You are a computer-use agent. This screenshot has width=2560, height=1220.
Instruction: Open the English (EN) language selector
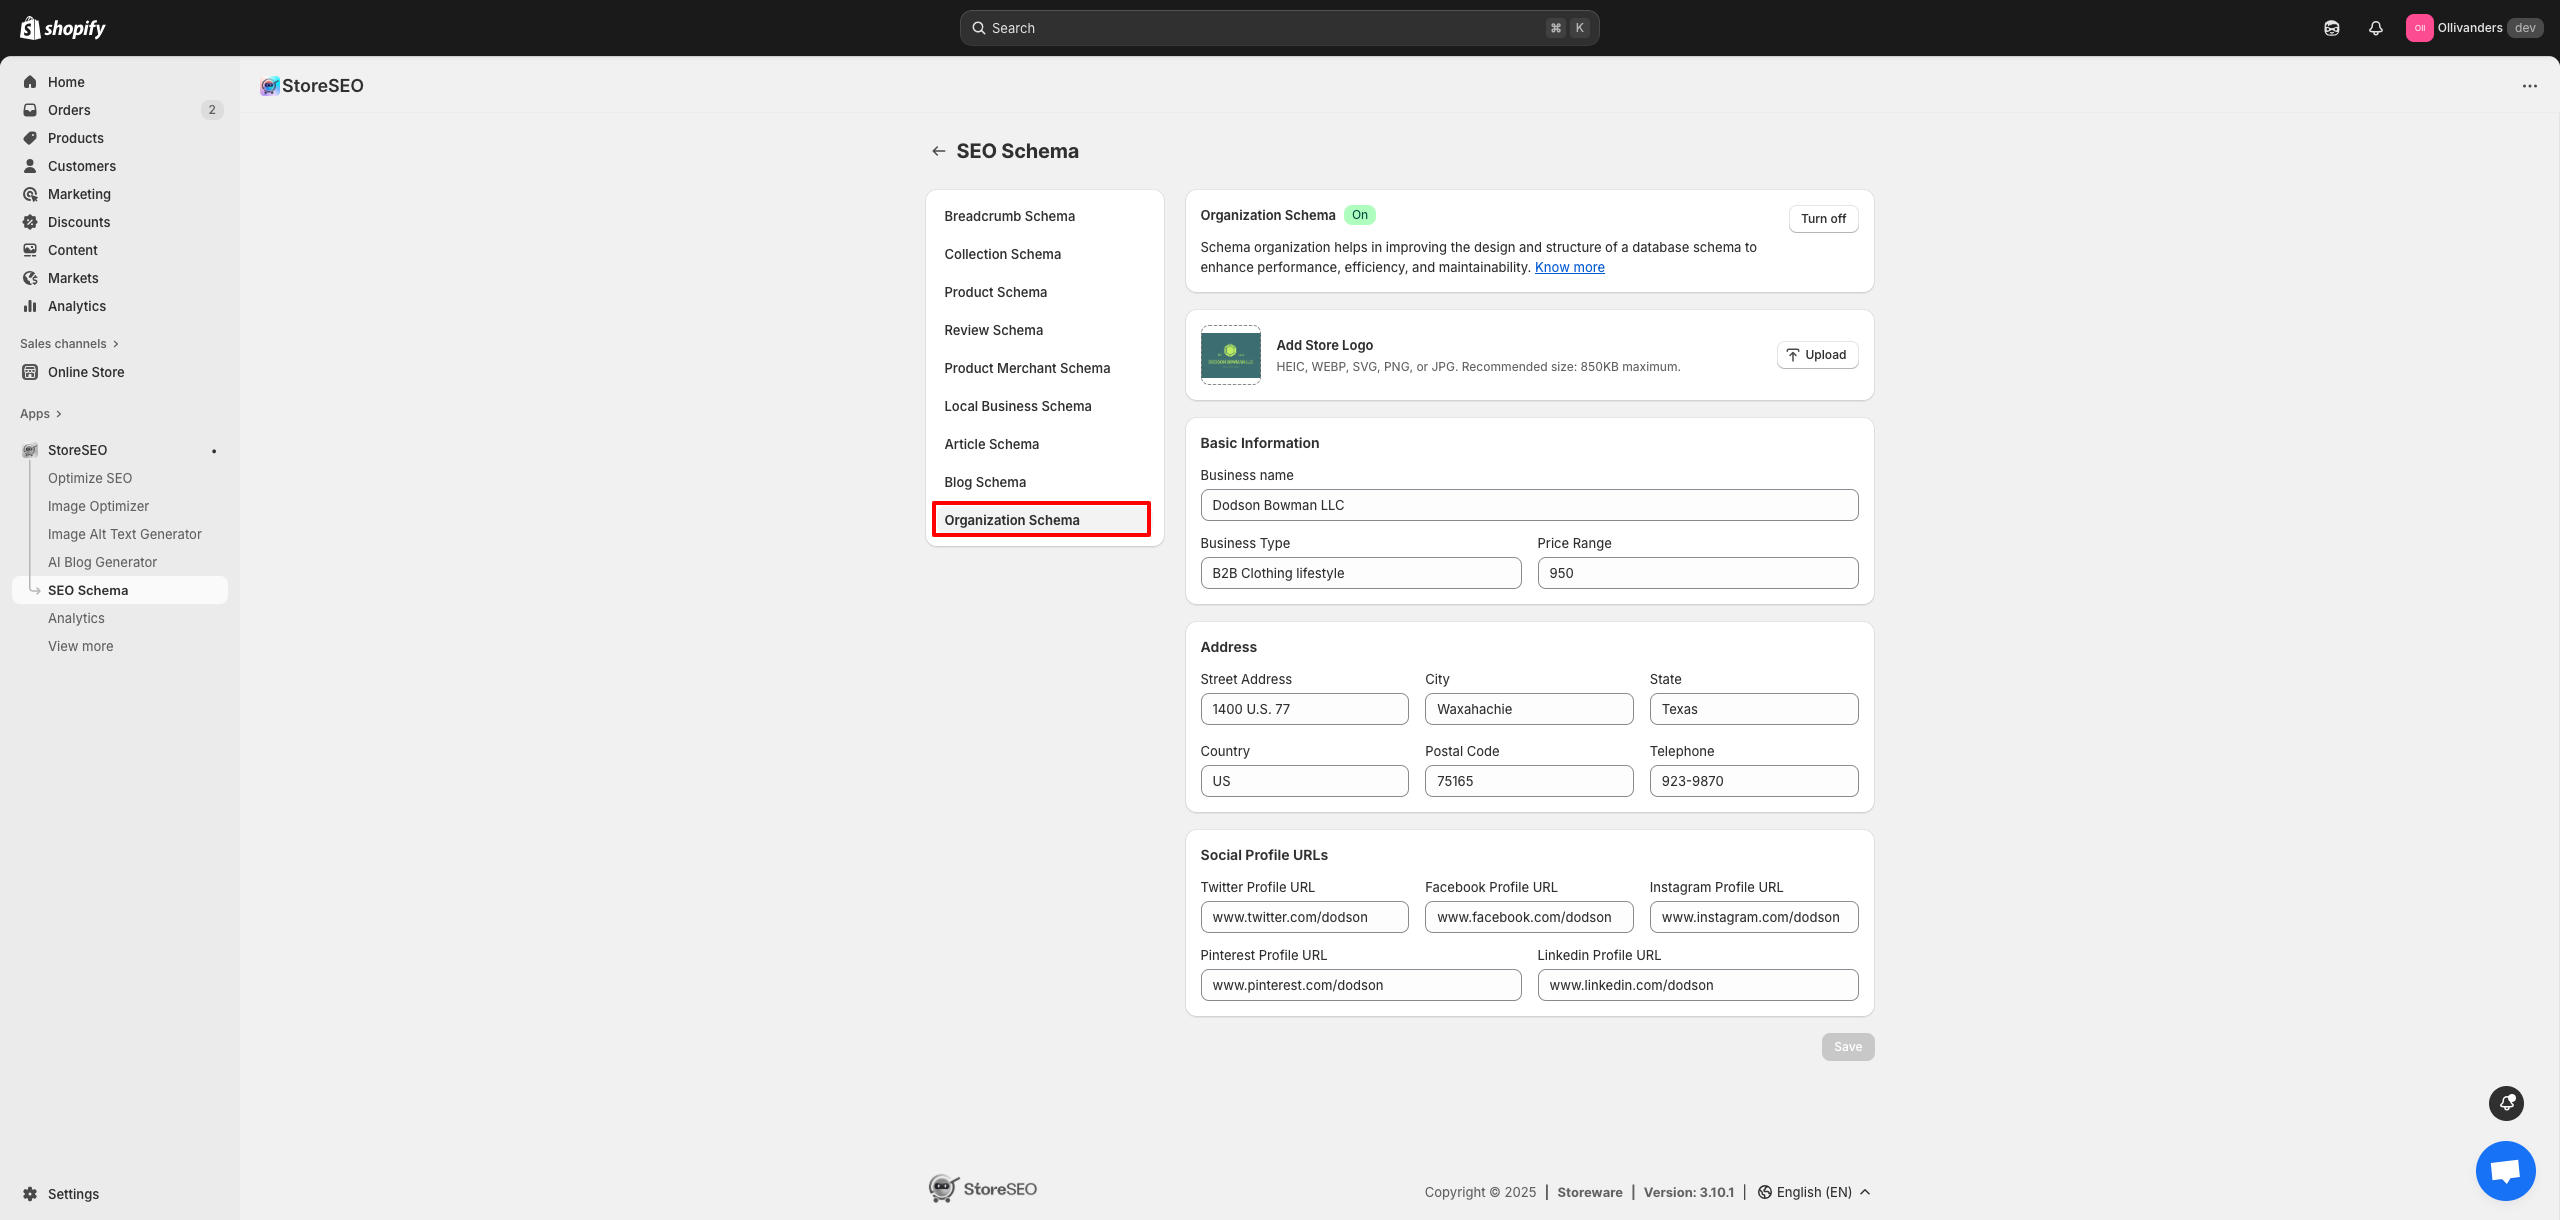[1812, 1191]
